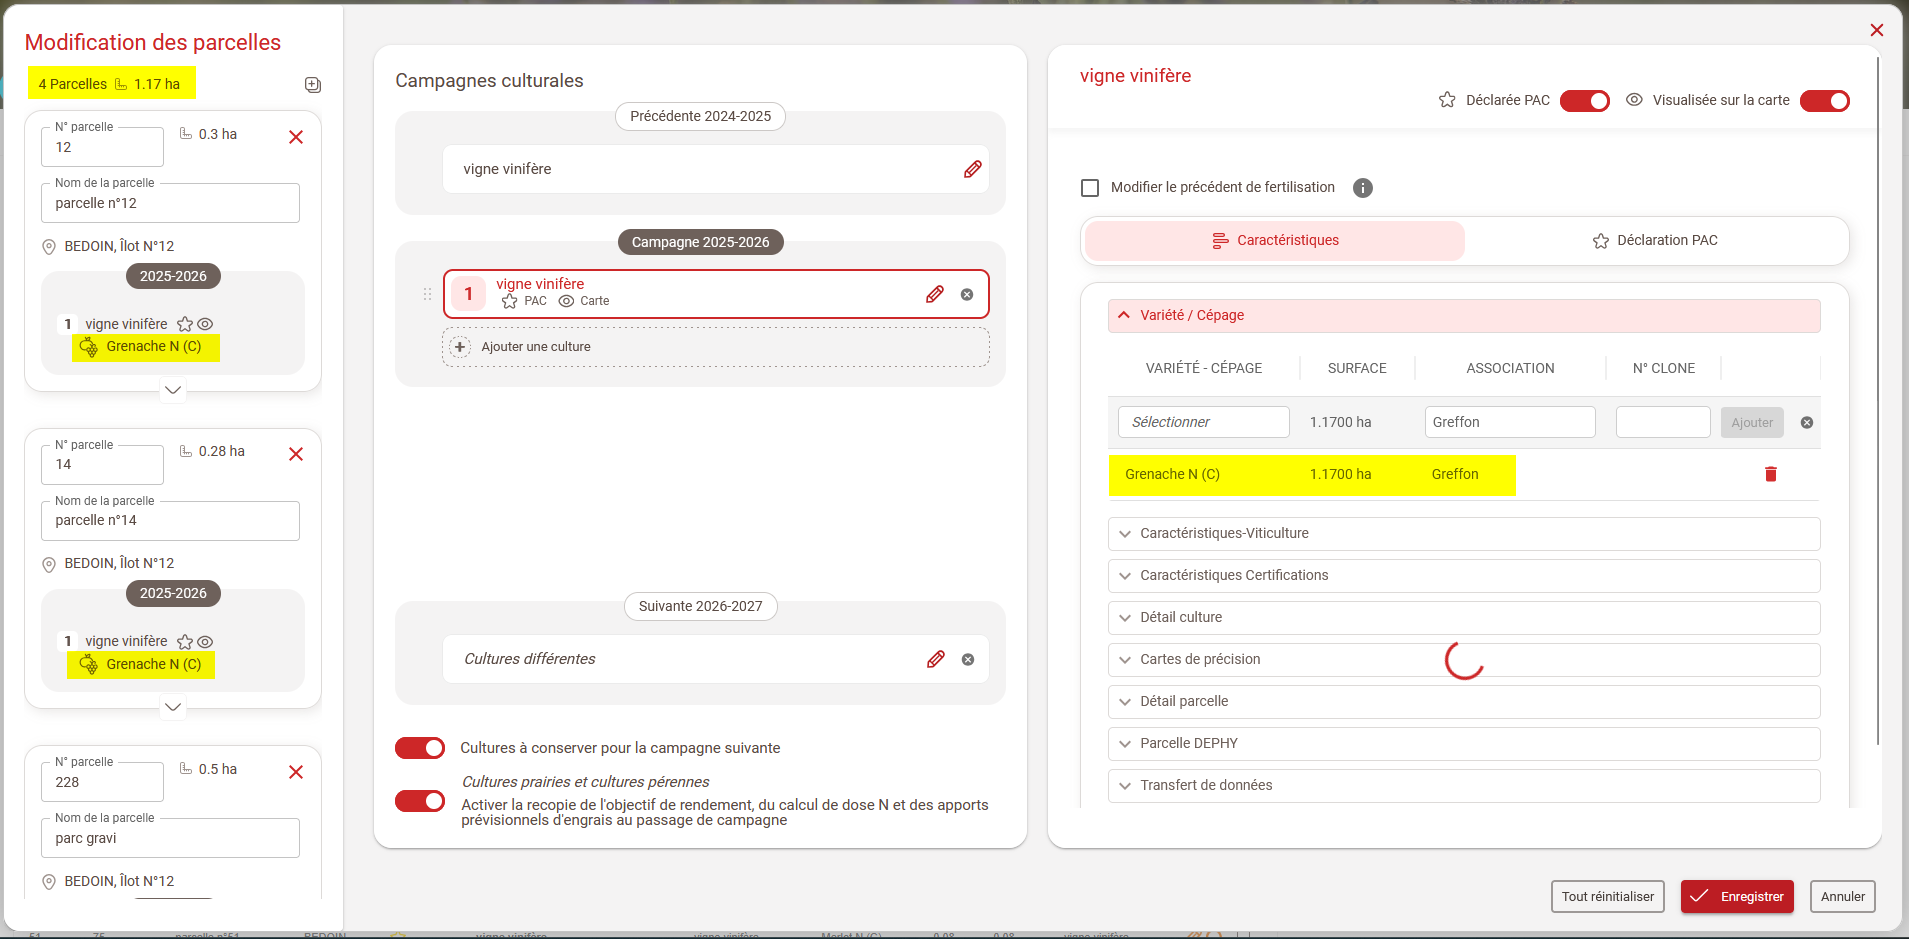Disable Cultures à conserver pour la campagne suivante
This screenshot has height=939, width=1909.
click(x=420, y=748)
